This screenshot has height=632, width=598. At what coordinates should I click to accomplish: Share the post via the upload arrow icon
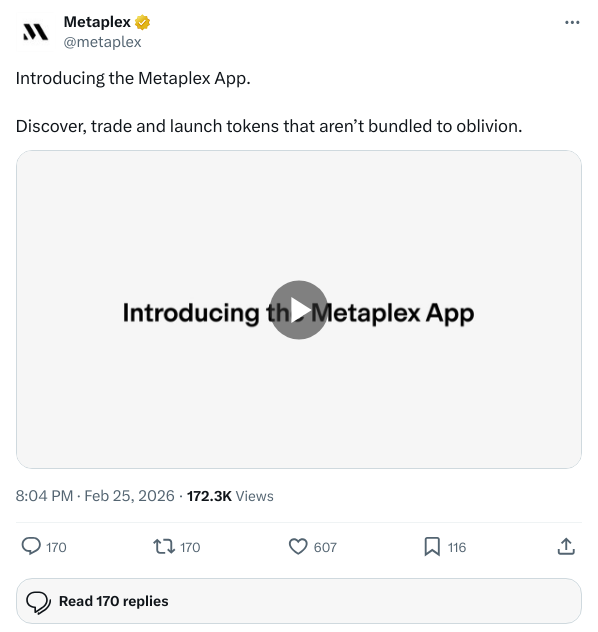tap(566, 547)
